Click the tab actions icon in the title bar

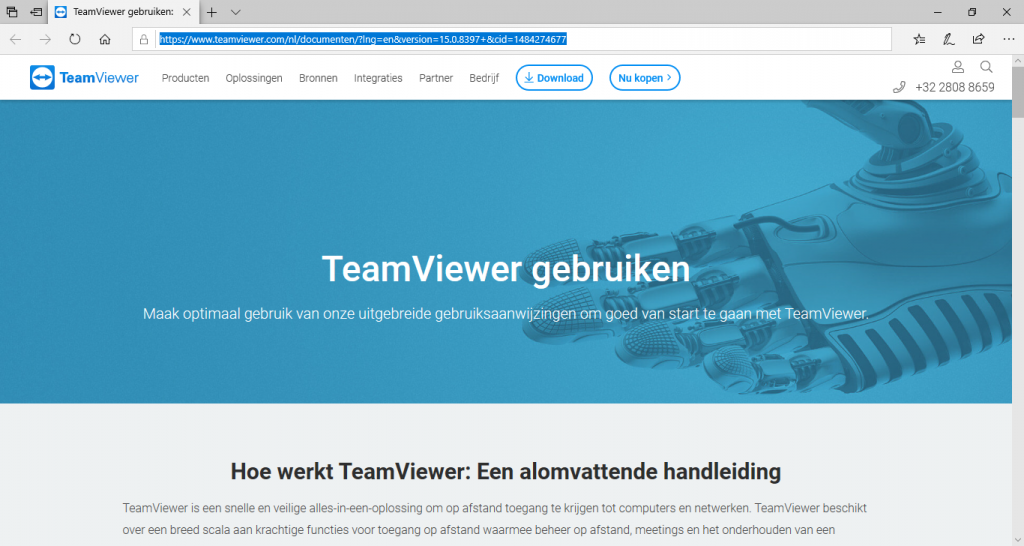12,12
